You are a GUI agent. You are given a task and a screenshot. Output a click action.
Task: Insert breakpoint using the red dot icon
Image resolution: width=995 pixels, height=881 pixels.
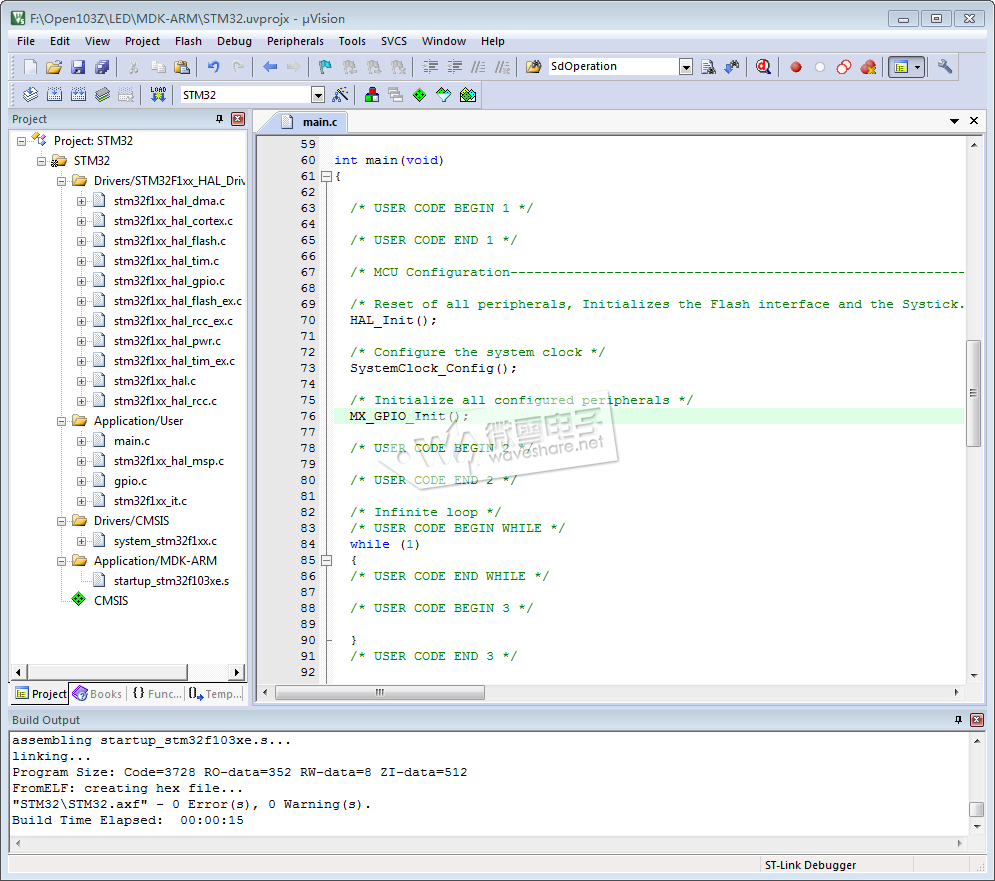(796, 67)
